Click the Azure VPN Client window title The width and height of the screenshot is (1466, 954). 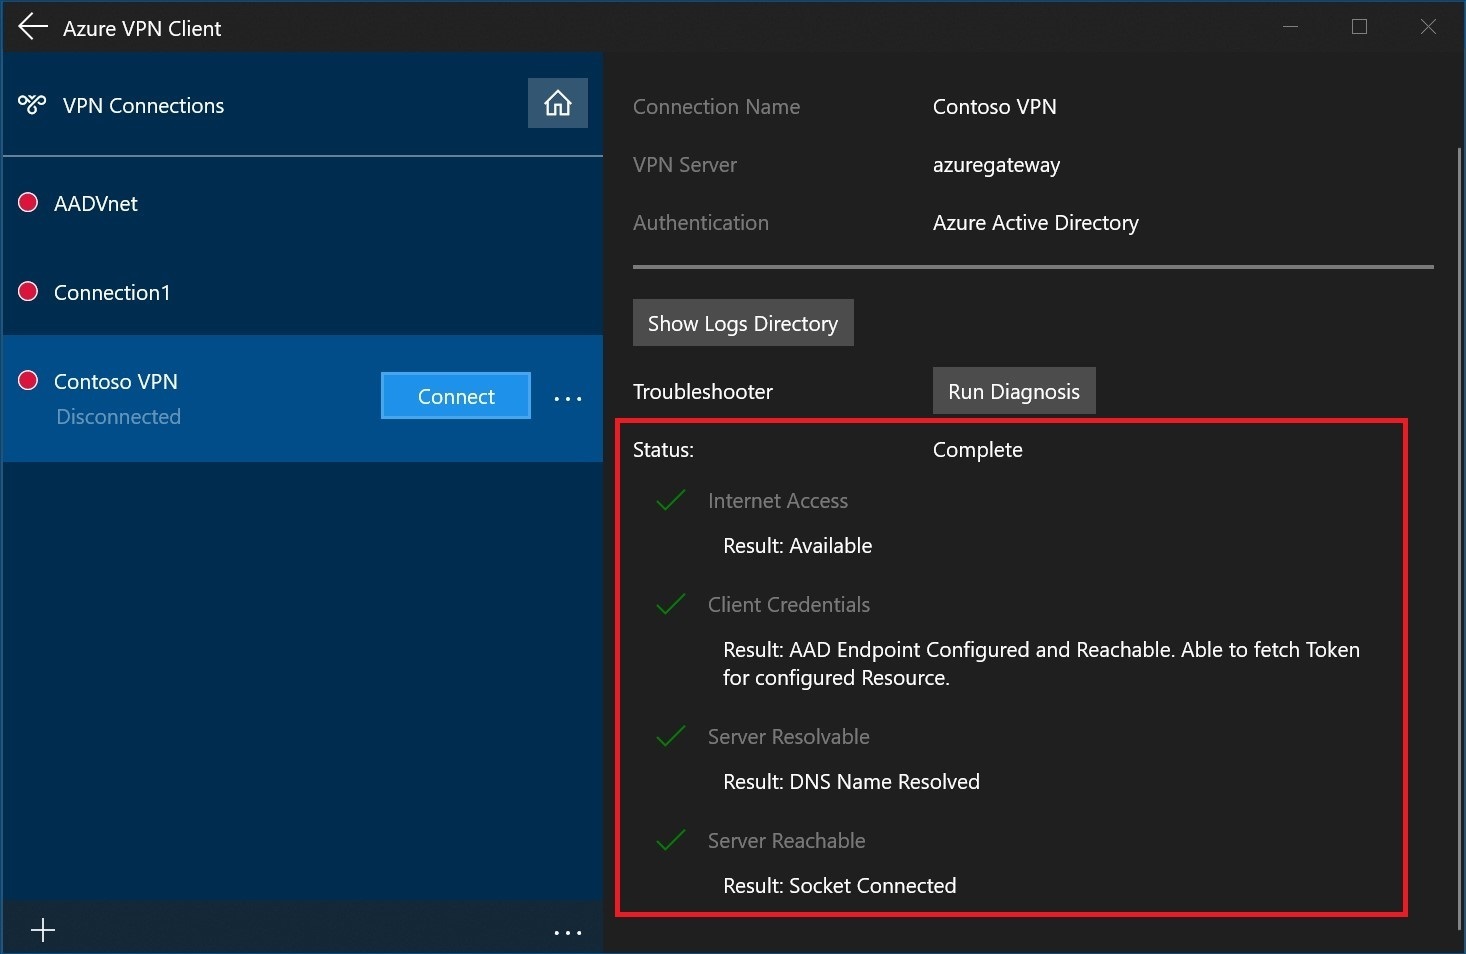pos(142,28)
